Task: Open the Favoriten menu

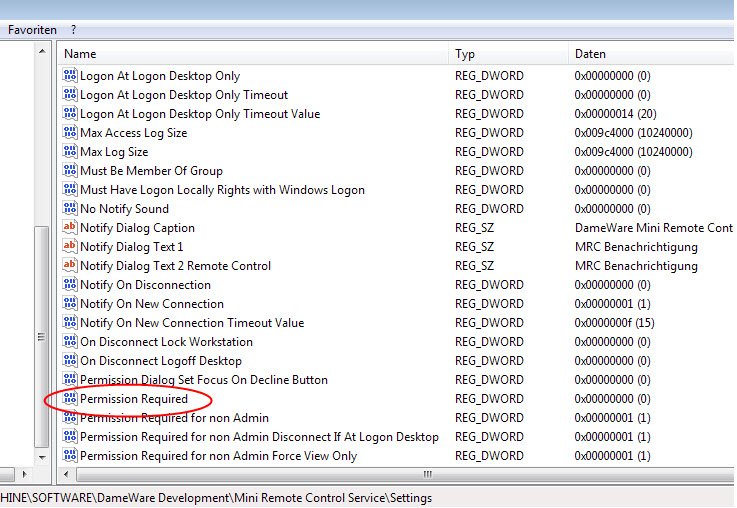Action: point(32,30)
